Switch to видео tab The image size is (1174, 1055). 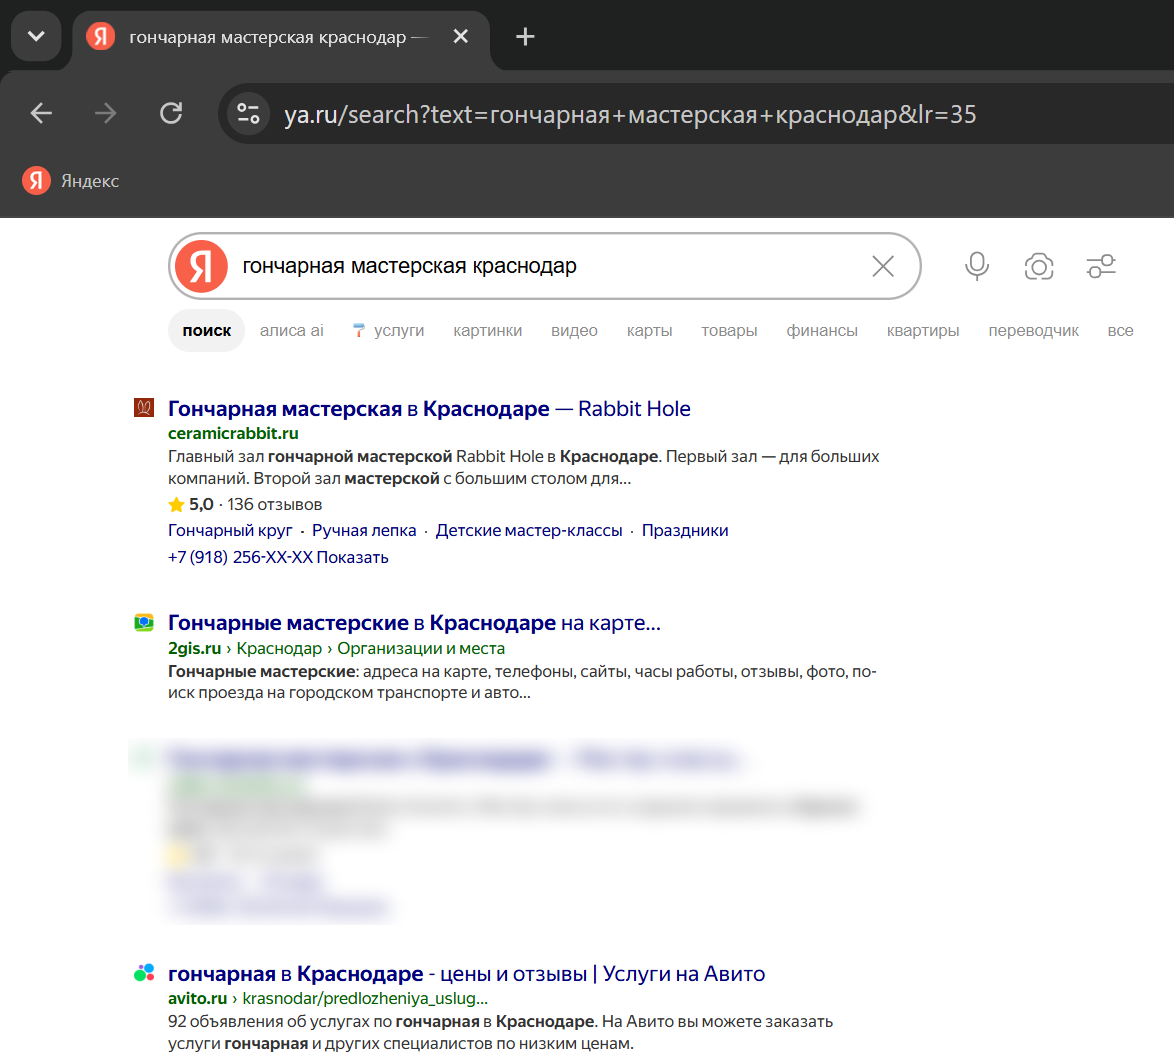coord(574,330)
